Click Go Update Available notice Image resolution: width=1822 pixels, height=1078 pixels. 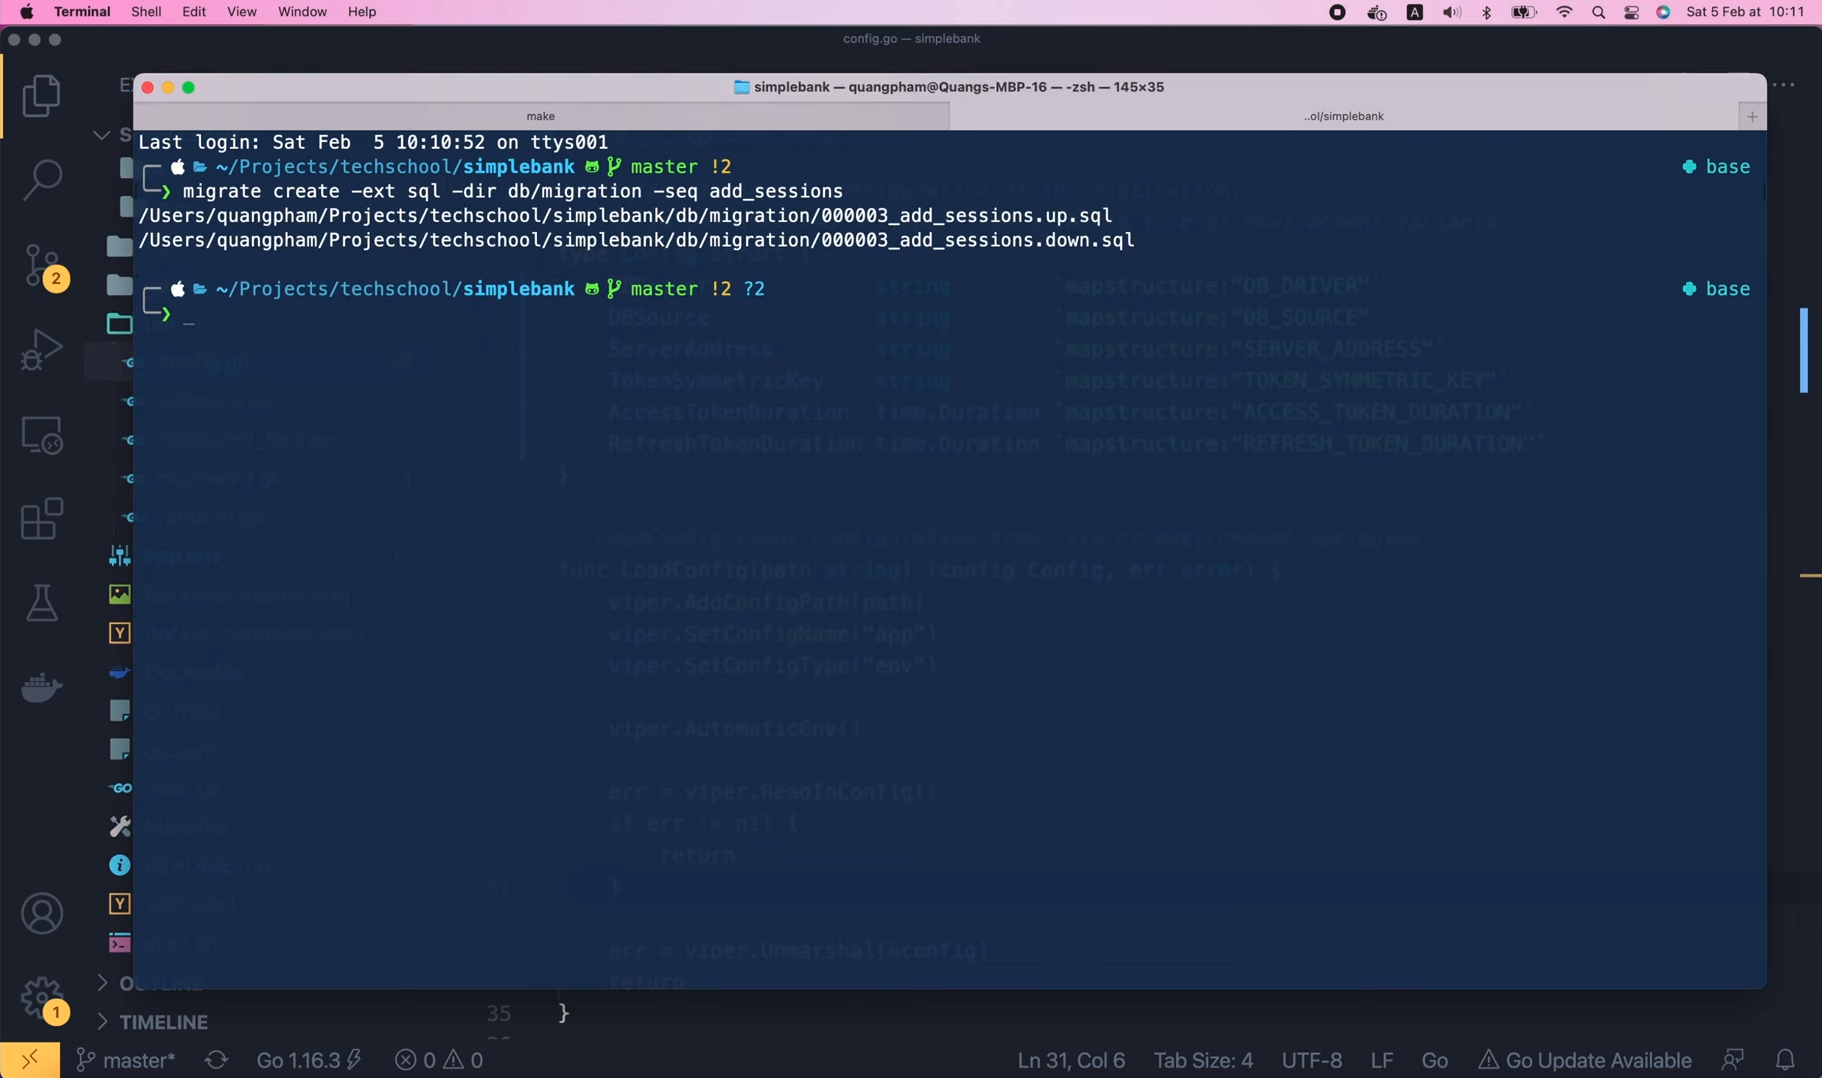pos(1585,1060)
